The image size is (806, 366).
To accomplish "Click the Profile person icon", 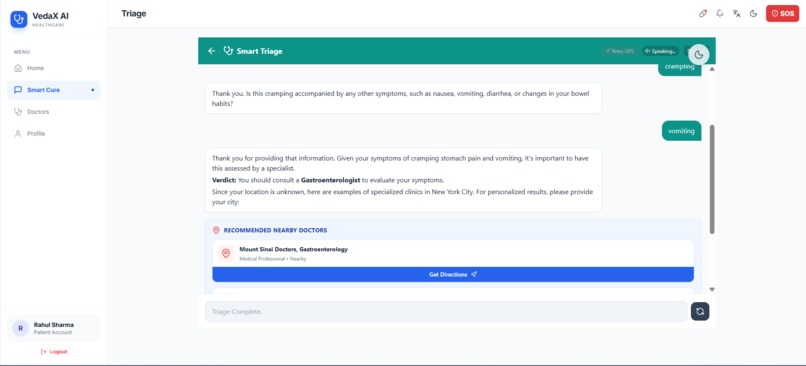I will pos(18,134).
